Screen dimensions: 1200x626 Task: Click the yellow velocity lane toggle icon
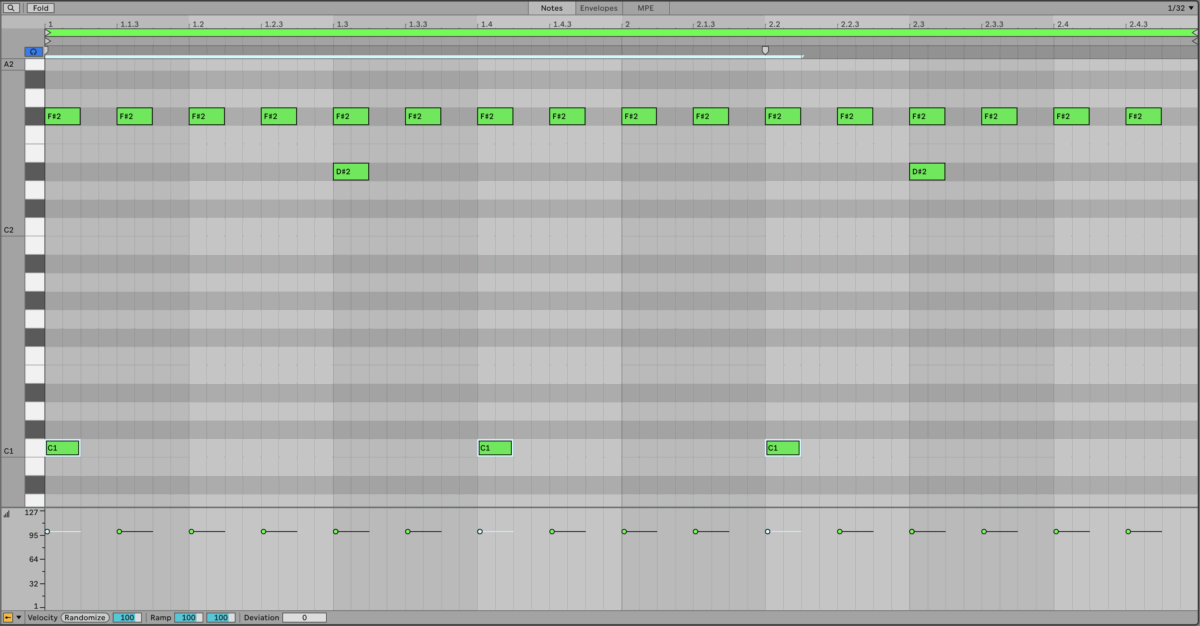8,618
